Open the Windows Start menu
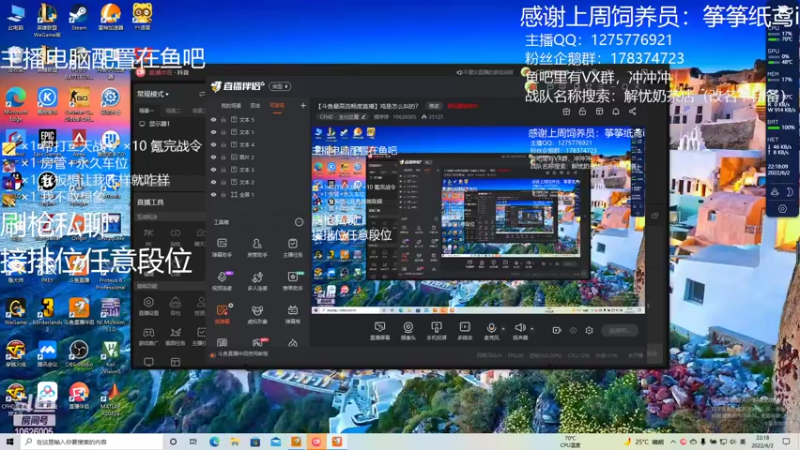Viewport: 800px width, 450px height. (x=10, y=442)
